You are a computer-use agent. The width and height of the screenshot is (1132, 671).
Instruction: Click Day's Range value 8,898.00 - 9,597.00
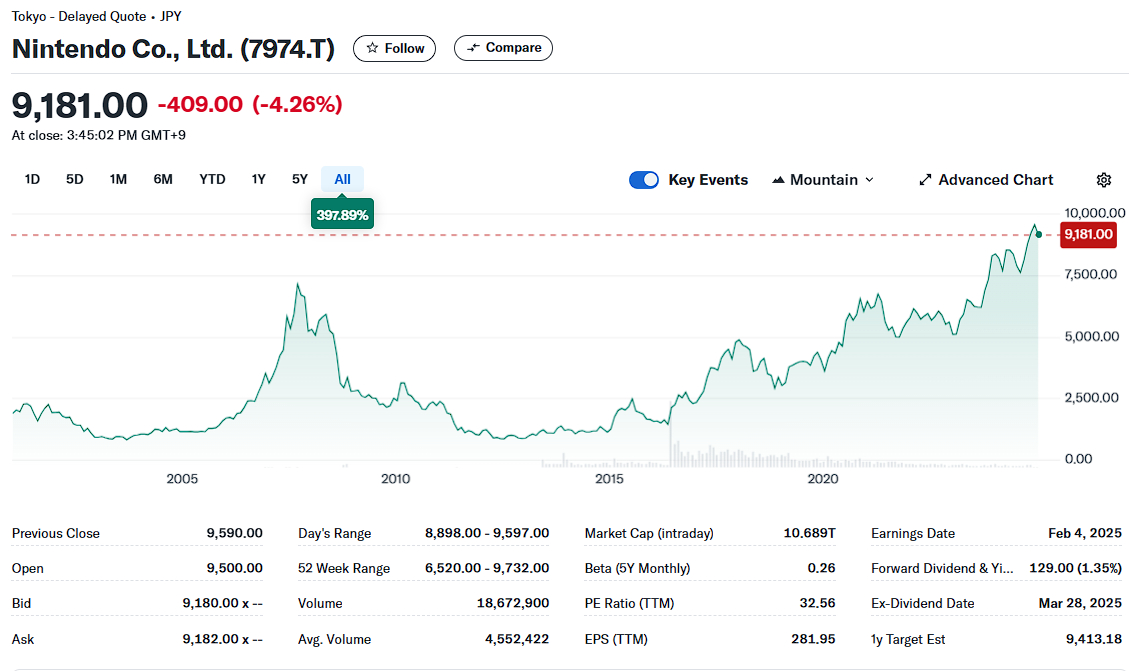pyautogui.click(x=487, y=533)
